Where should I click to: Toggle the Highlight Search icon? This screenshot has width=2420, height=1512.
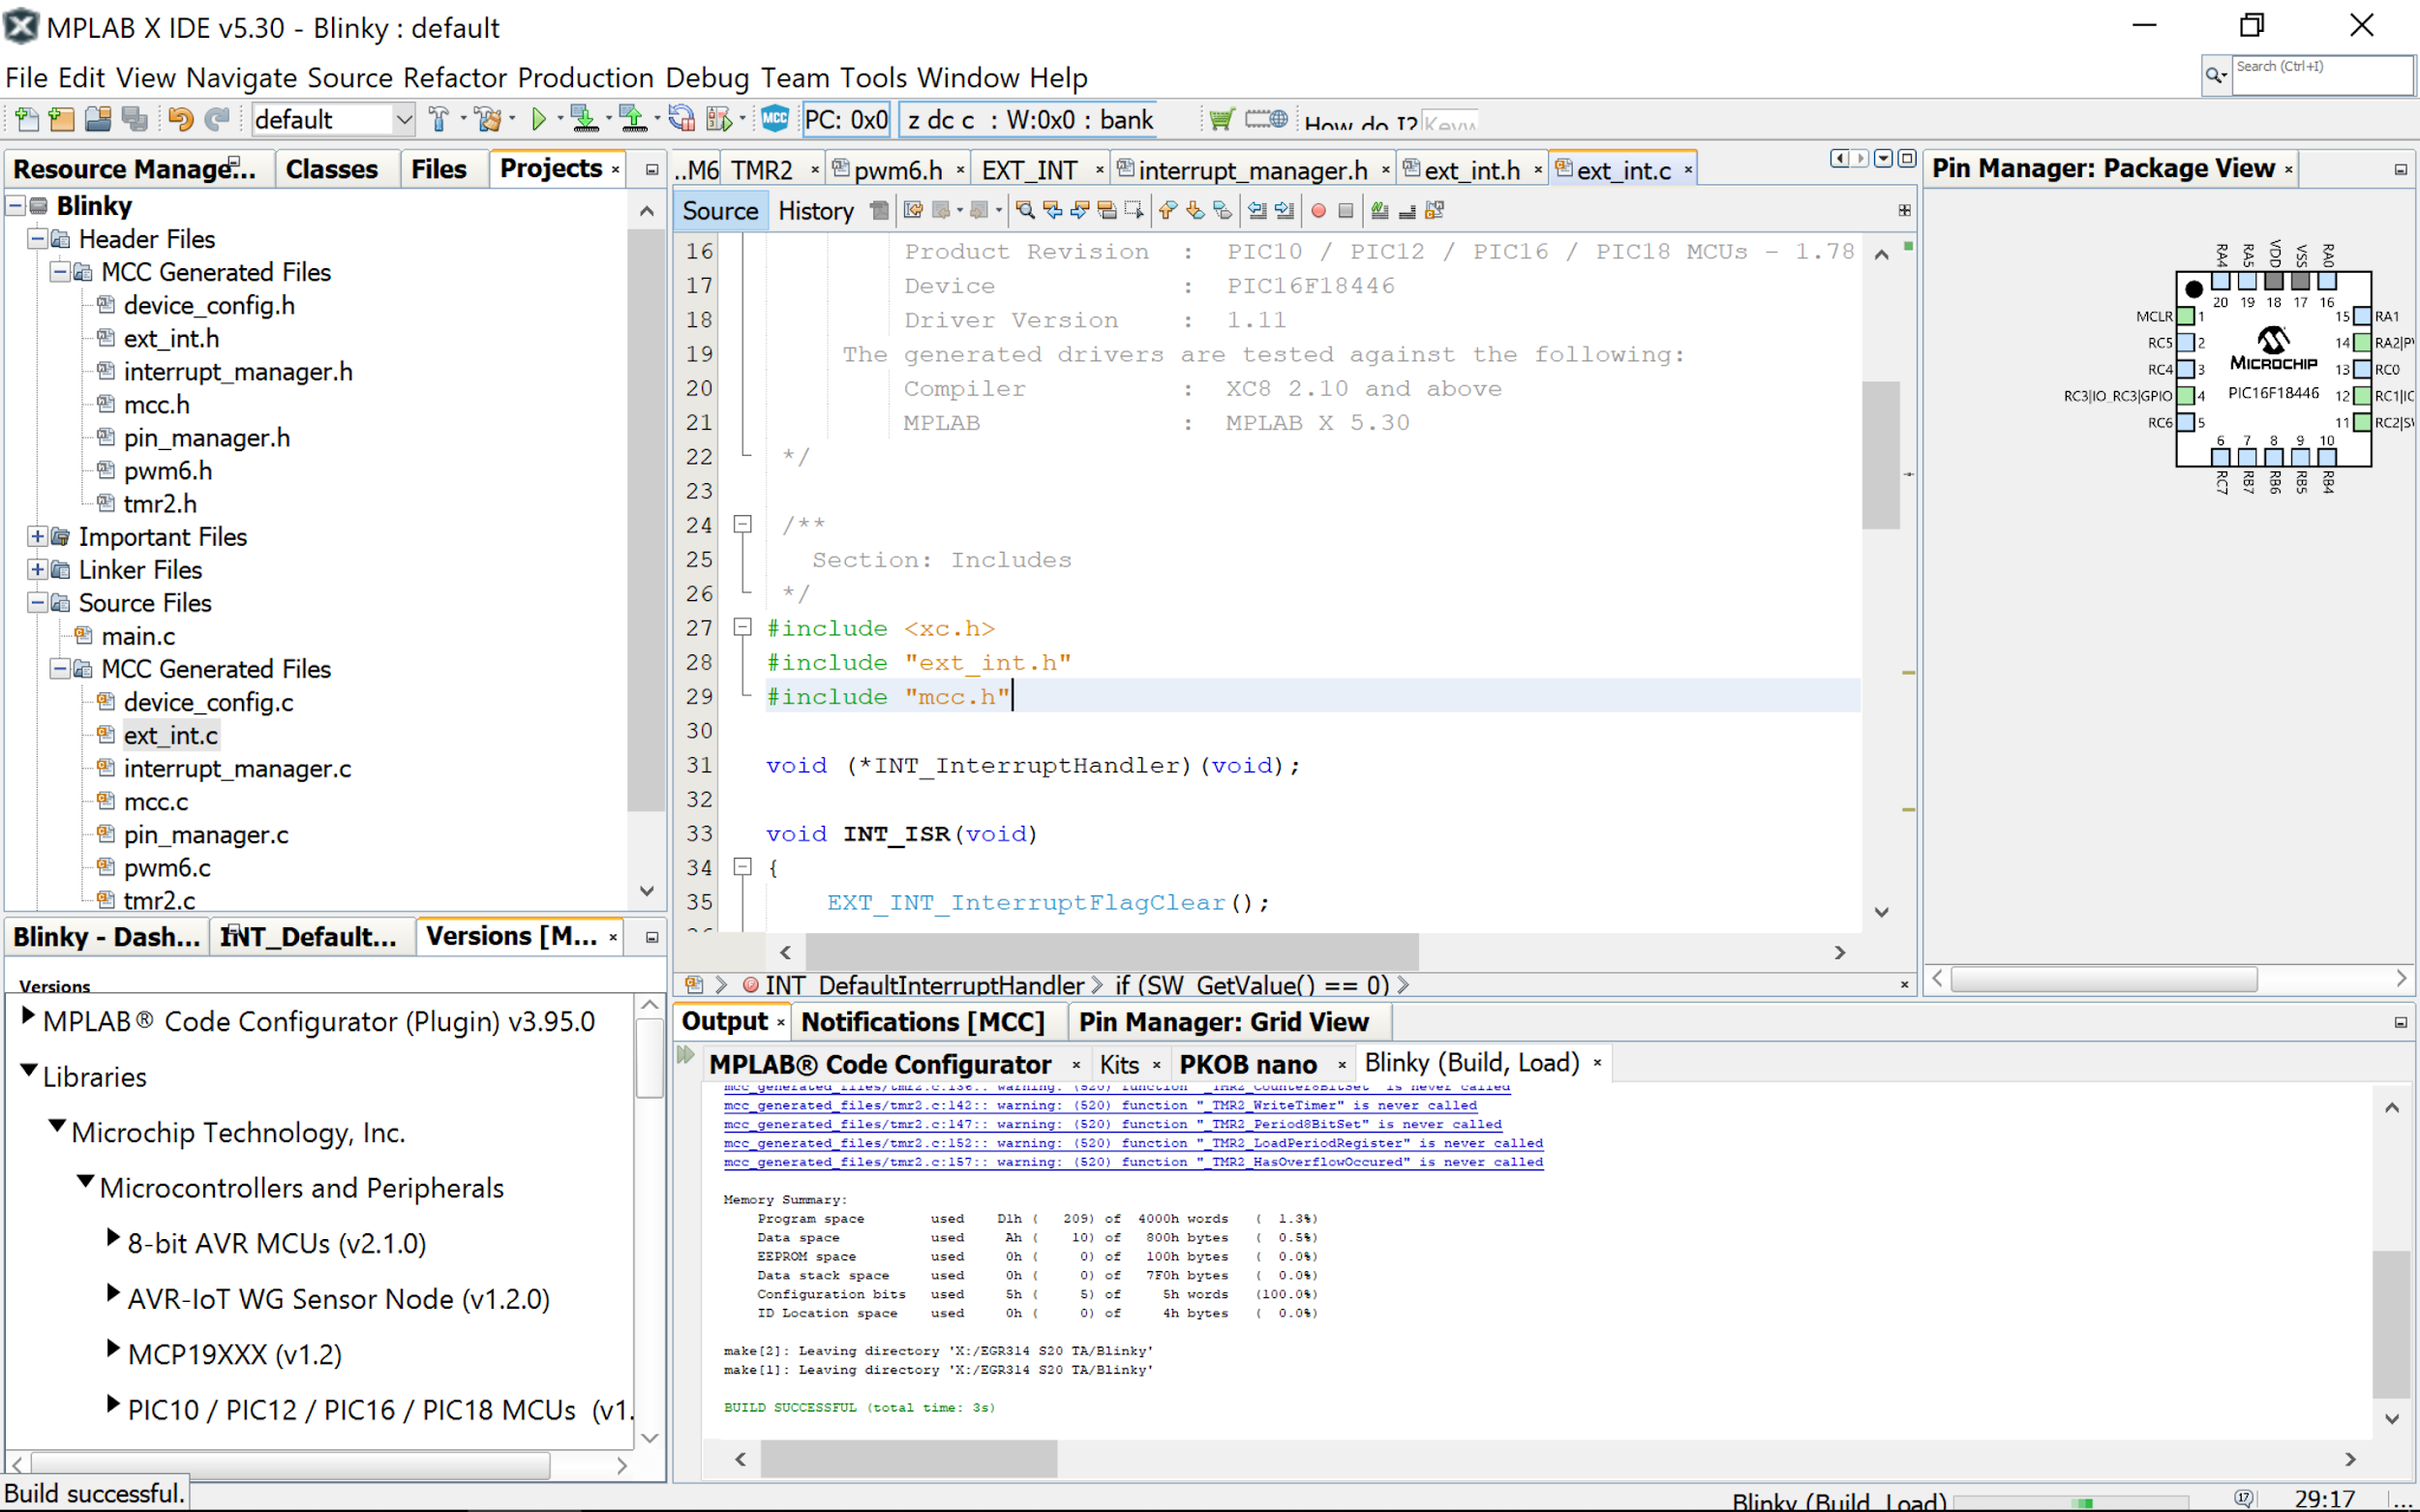click(x=1107, y=211)
